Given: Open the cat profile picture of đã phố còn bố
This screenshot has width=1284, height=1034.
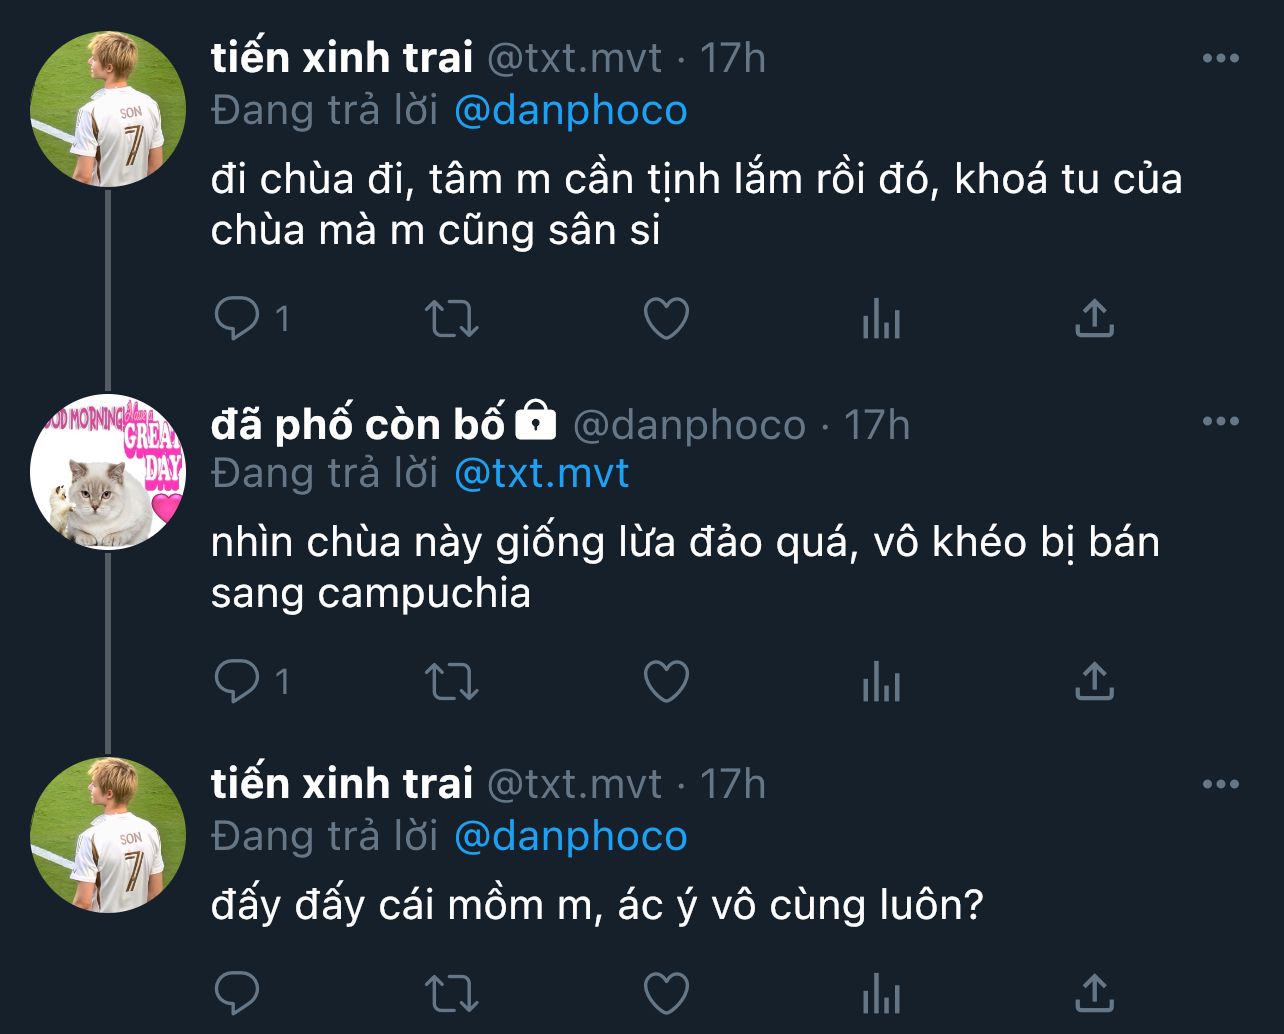Looking at the screenshot, I should 108,472.
